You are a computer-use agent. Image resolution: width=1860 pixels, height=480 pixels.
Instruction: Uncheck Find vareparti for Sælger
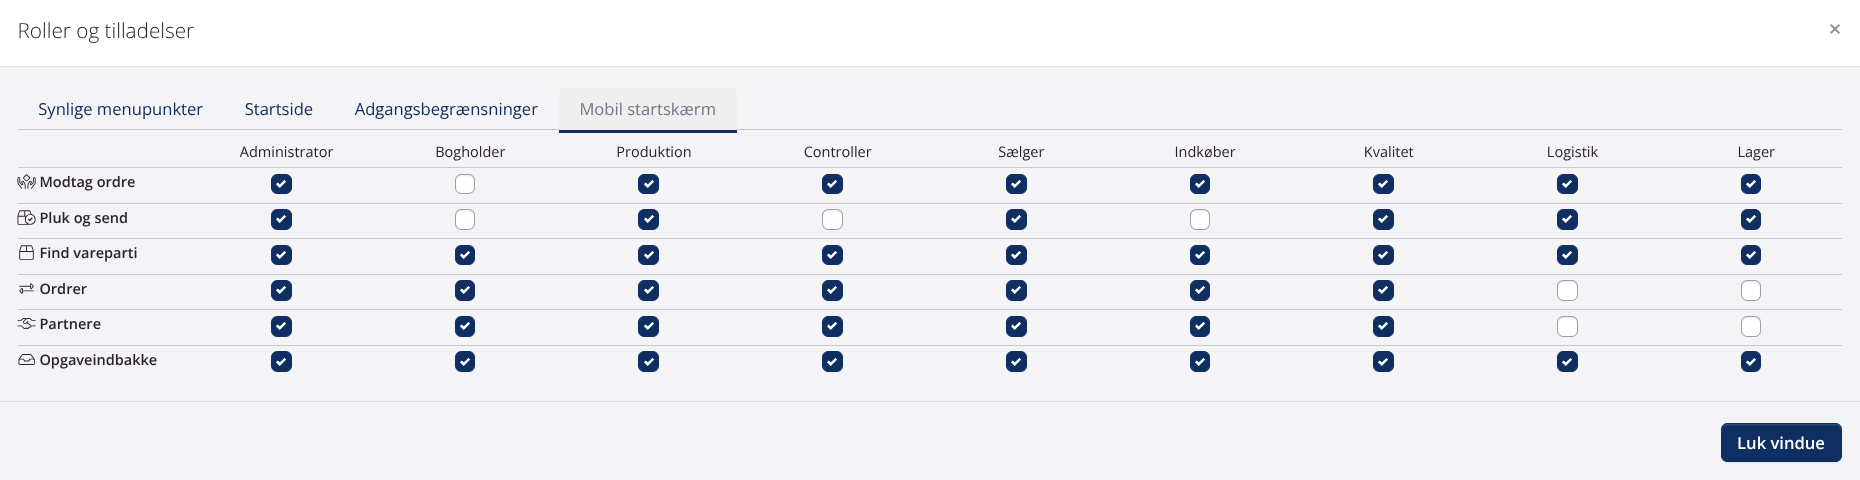click(1016, 255)
